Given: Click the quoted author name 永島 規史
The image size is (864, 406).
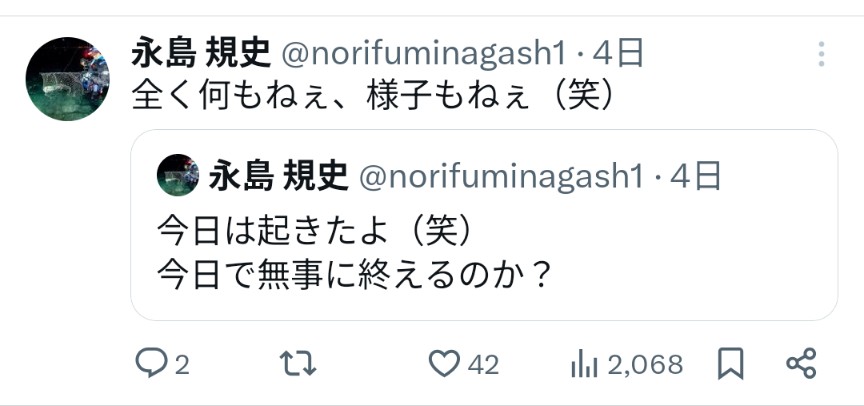Looking at the screenshot, I should (x=278, y=177).
